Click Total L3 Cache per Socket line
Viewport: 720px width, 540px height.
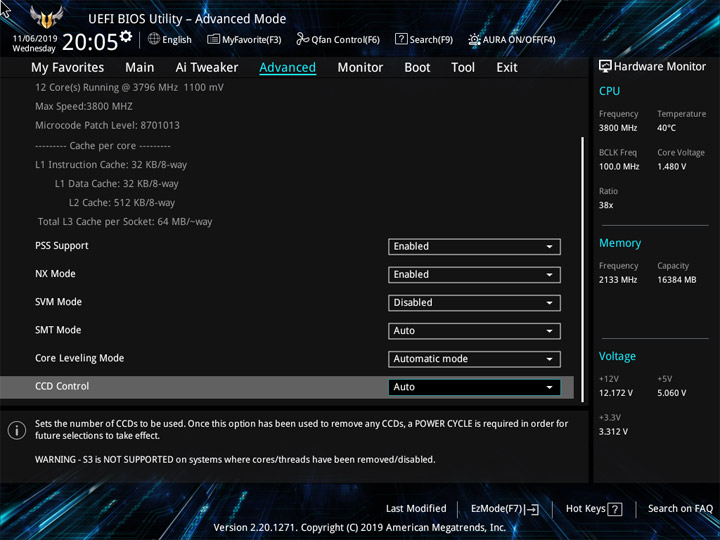[125, 222]
